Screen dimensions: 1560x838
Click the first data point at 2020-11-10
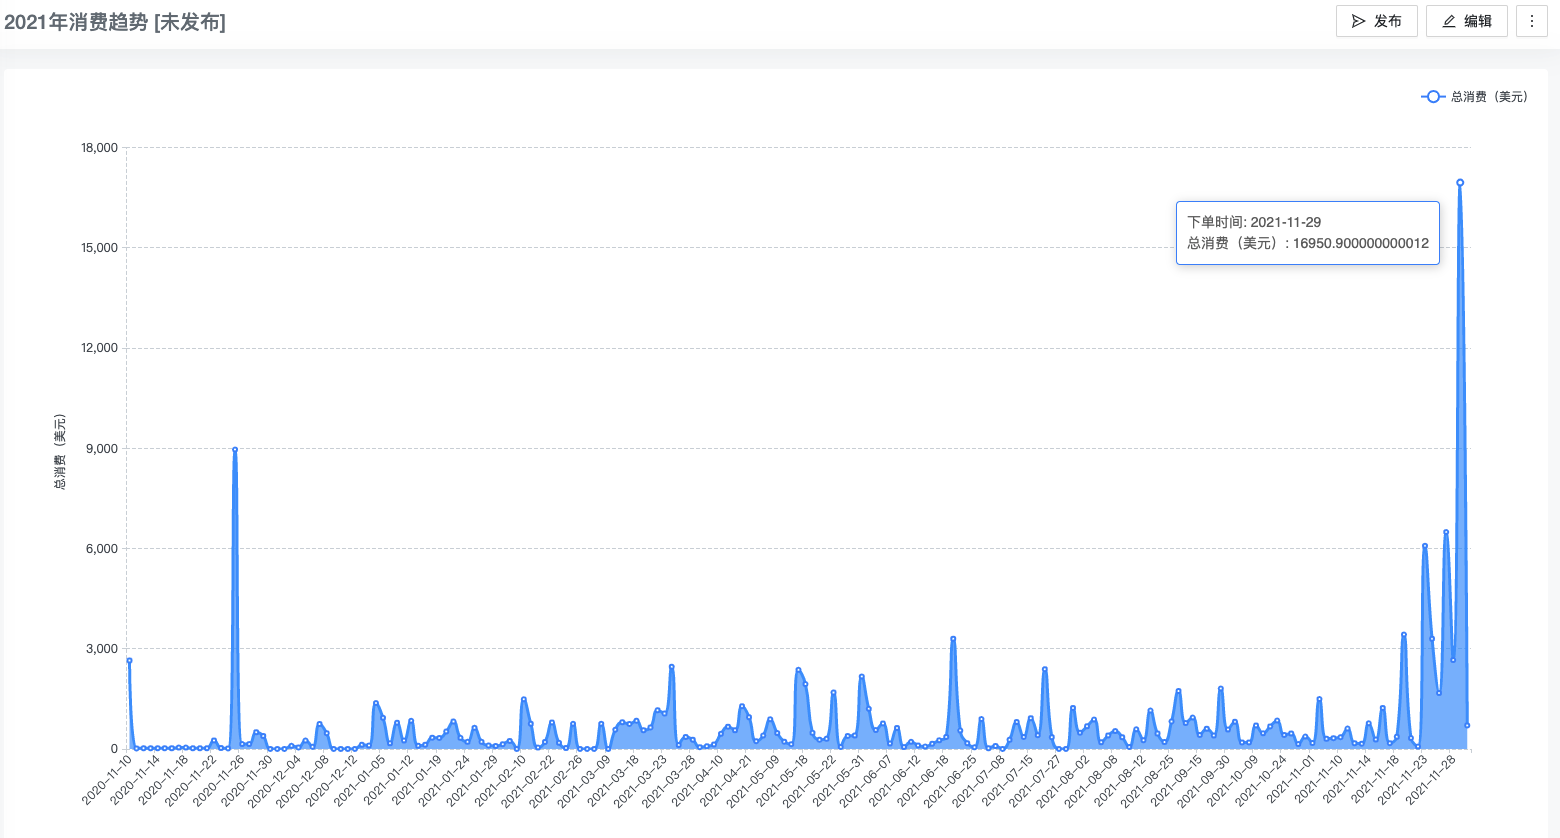[x=129, y=661]
